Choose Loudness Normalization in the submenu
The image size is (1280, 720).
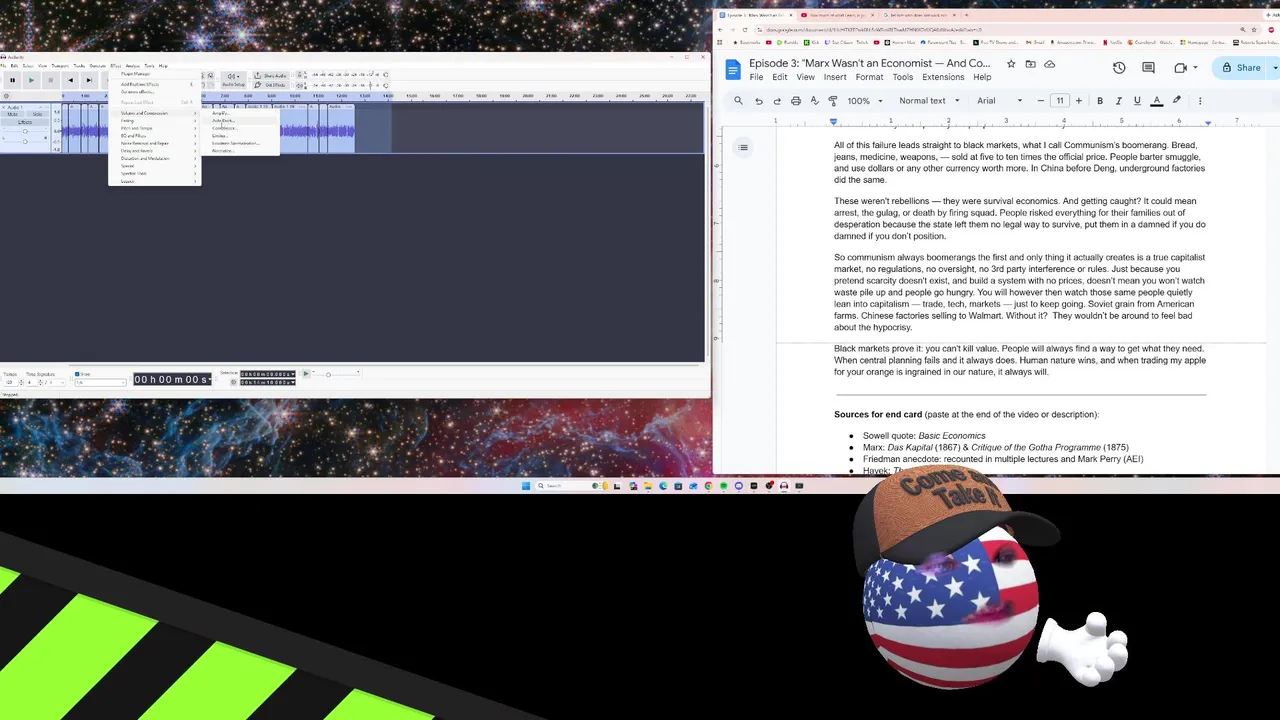click(240, 143)
